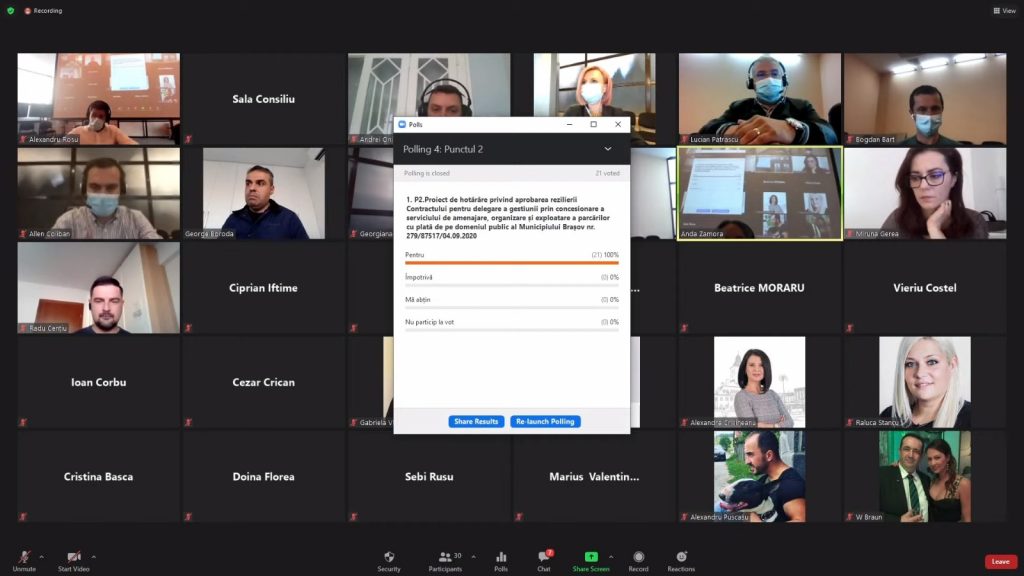The height and width of the screenshot is (576, 1024).
Task: Click the Re-launch Polling button
Action: coord(545,422)
